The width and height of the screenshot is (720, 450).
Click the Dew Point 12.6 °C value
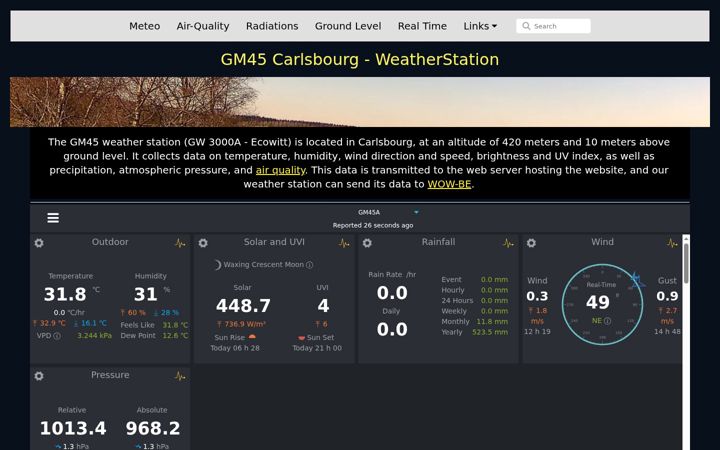[175, 336]
